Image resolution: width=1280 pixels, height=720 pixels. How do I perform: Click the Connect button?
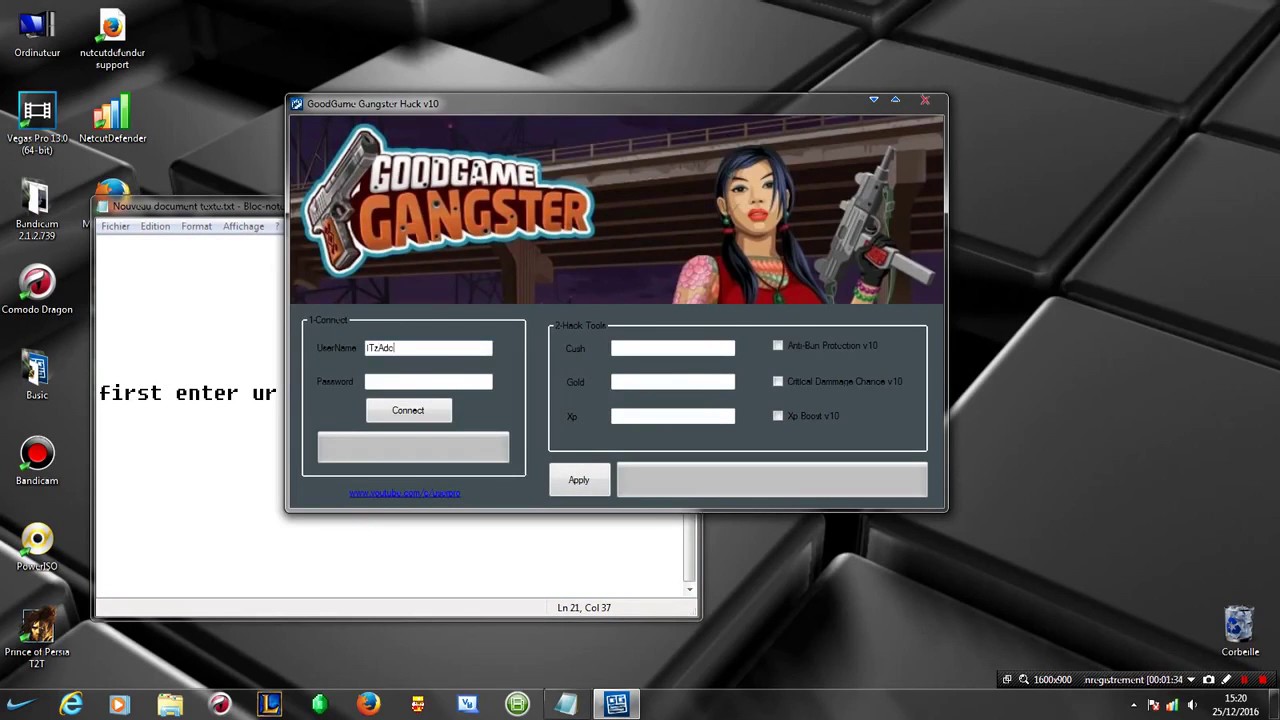tap(408, 410)
